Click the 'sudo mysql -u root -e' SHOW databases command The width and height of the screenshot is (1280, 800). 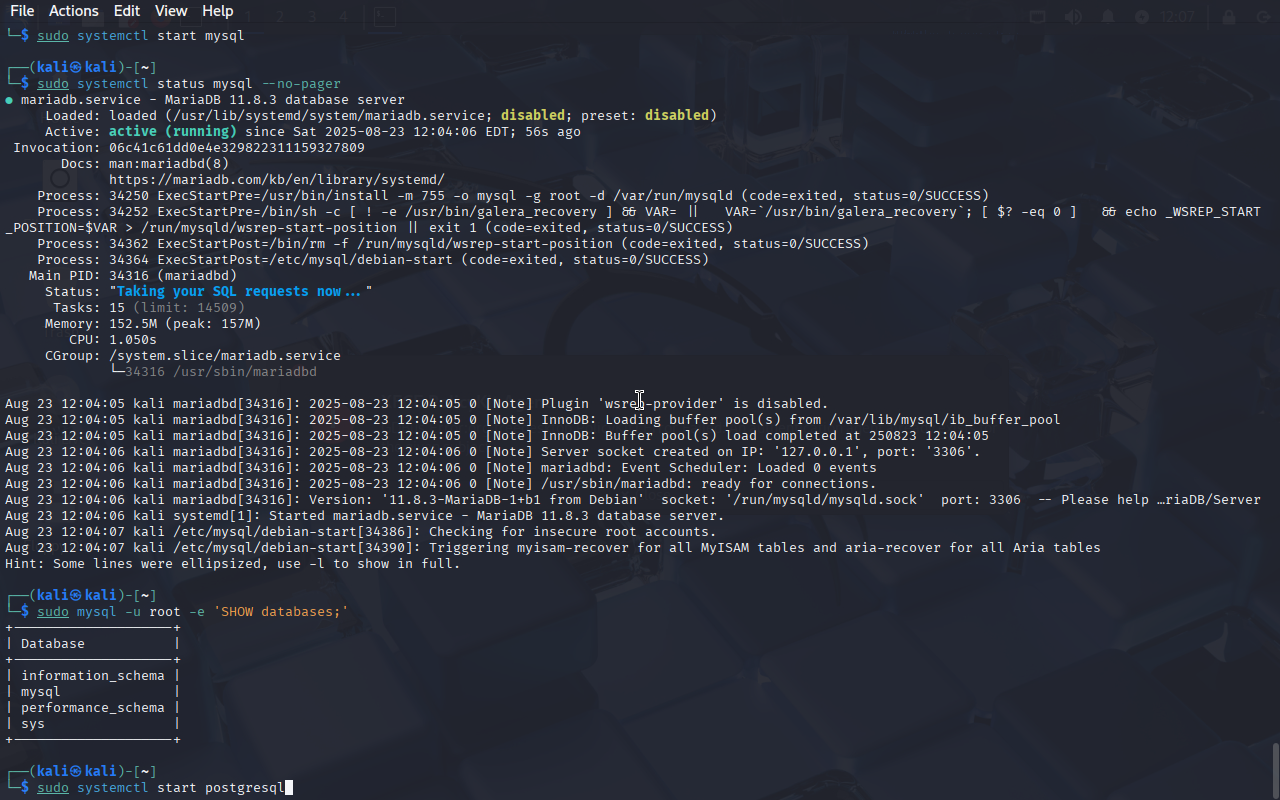(193, 612)
